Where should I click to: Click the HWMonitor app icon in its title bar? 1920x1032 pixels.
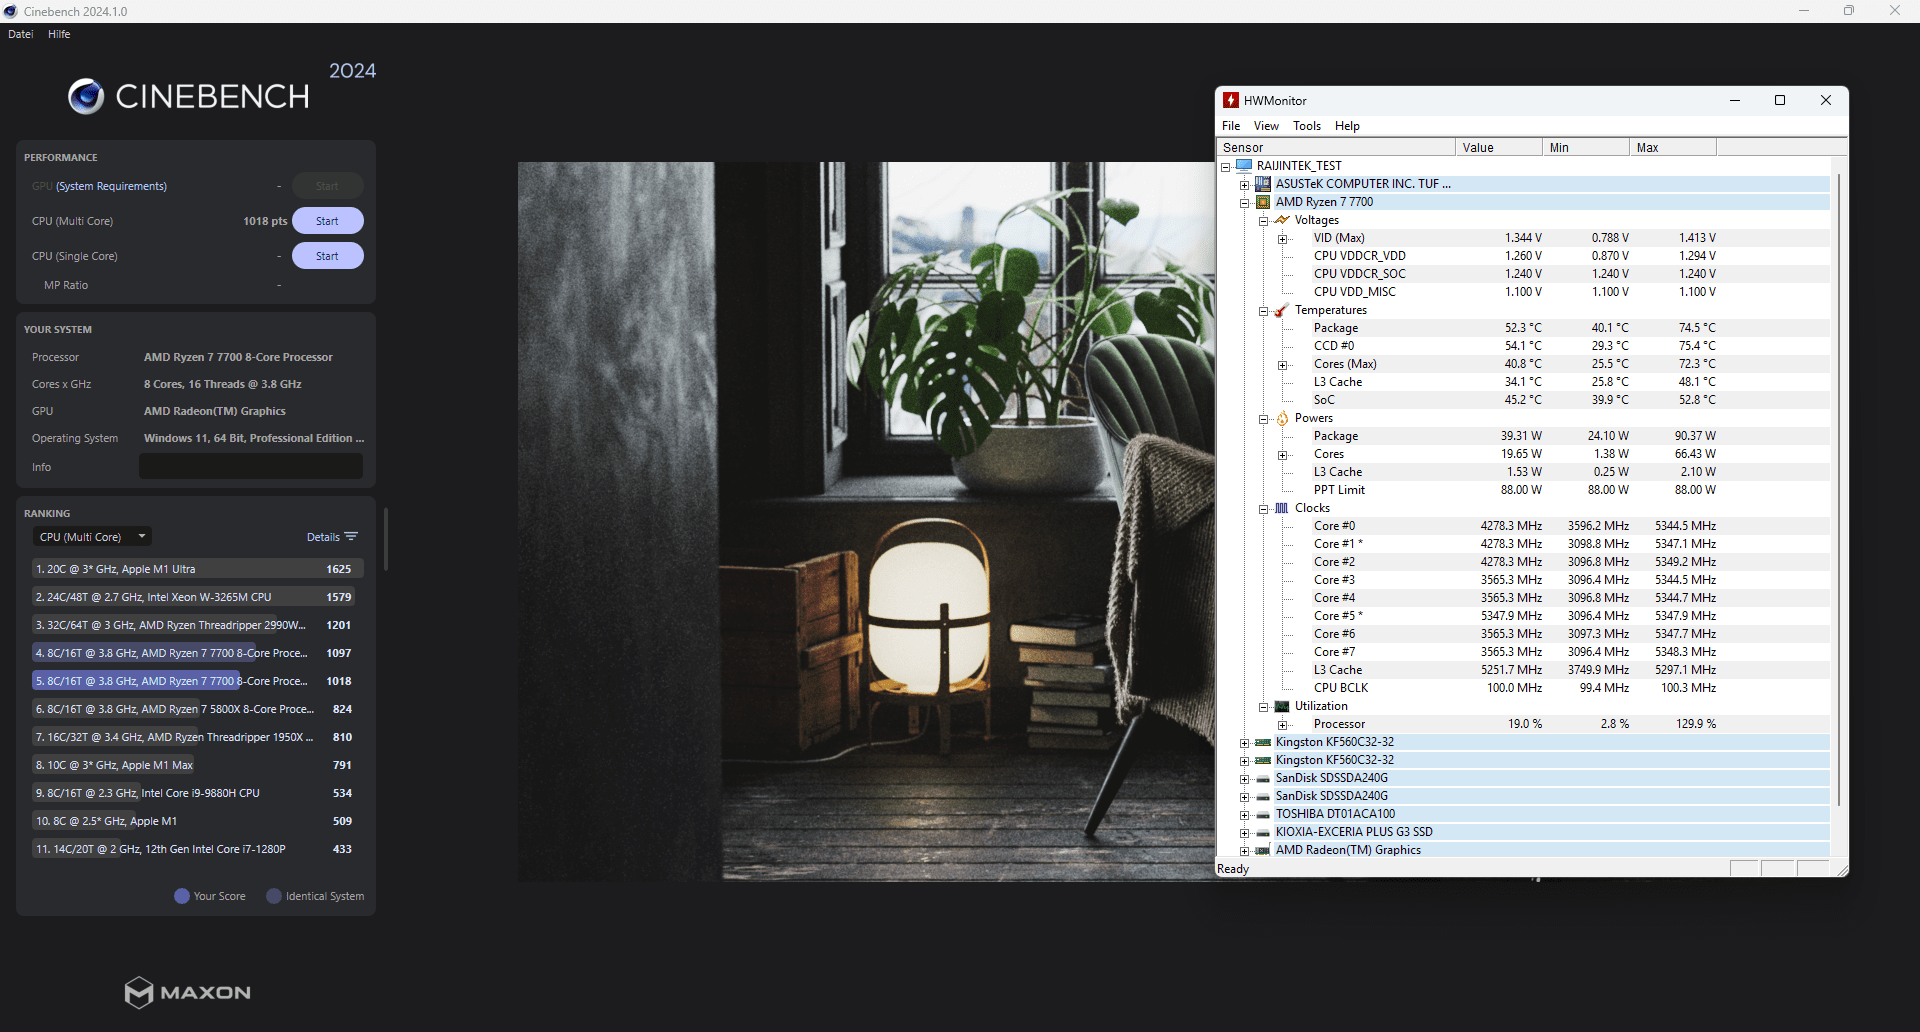1231,100
